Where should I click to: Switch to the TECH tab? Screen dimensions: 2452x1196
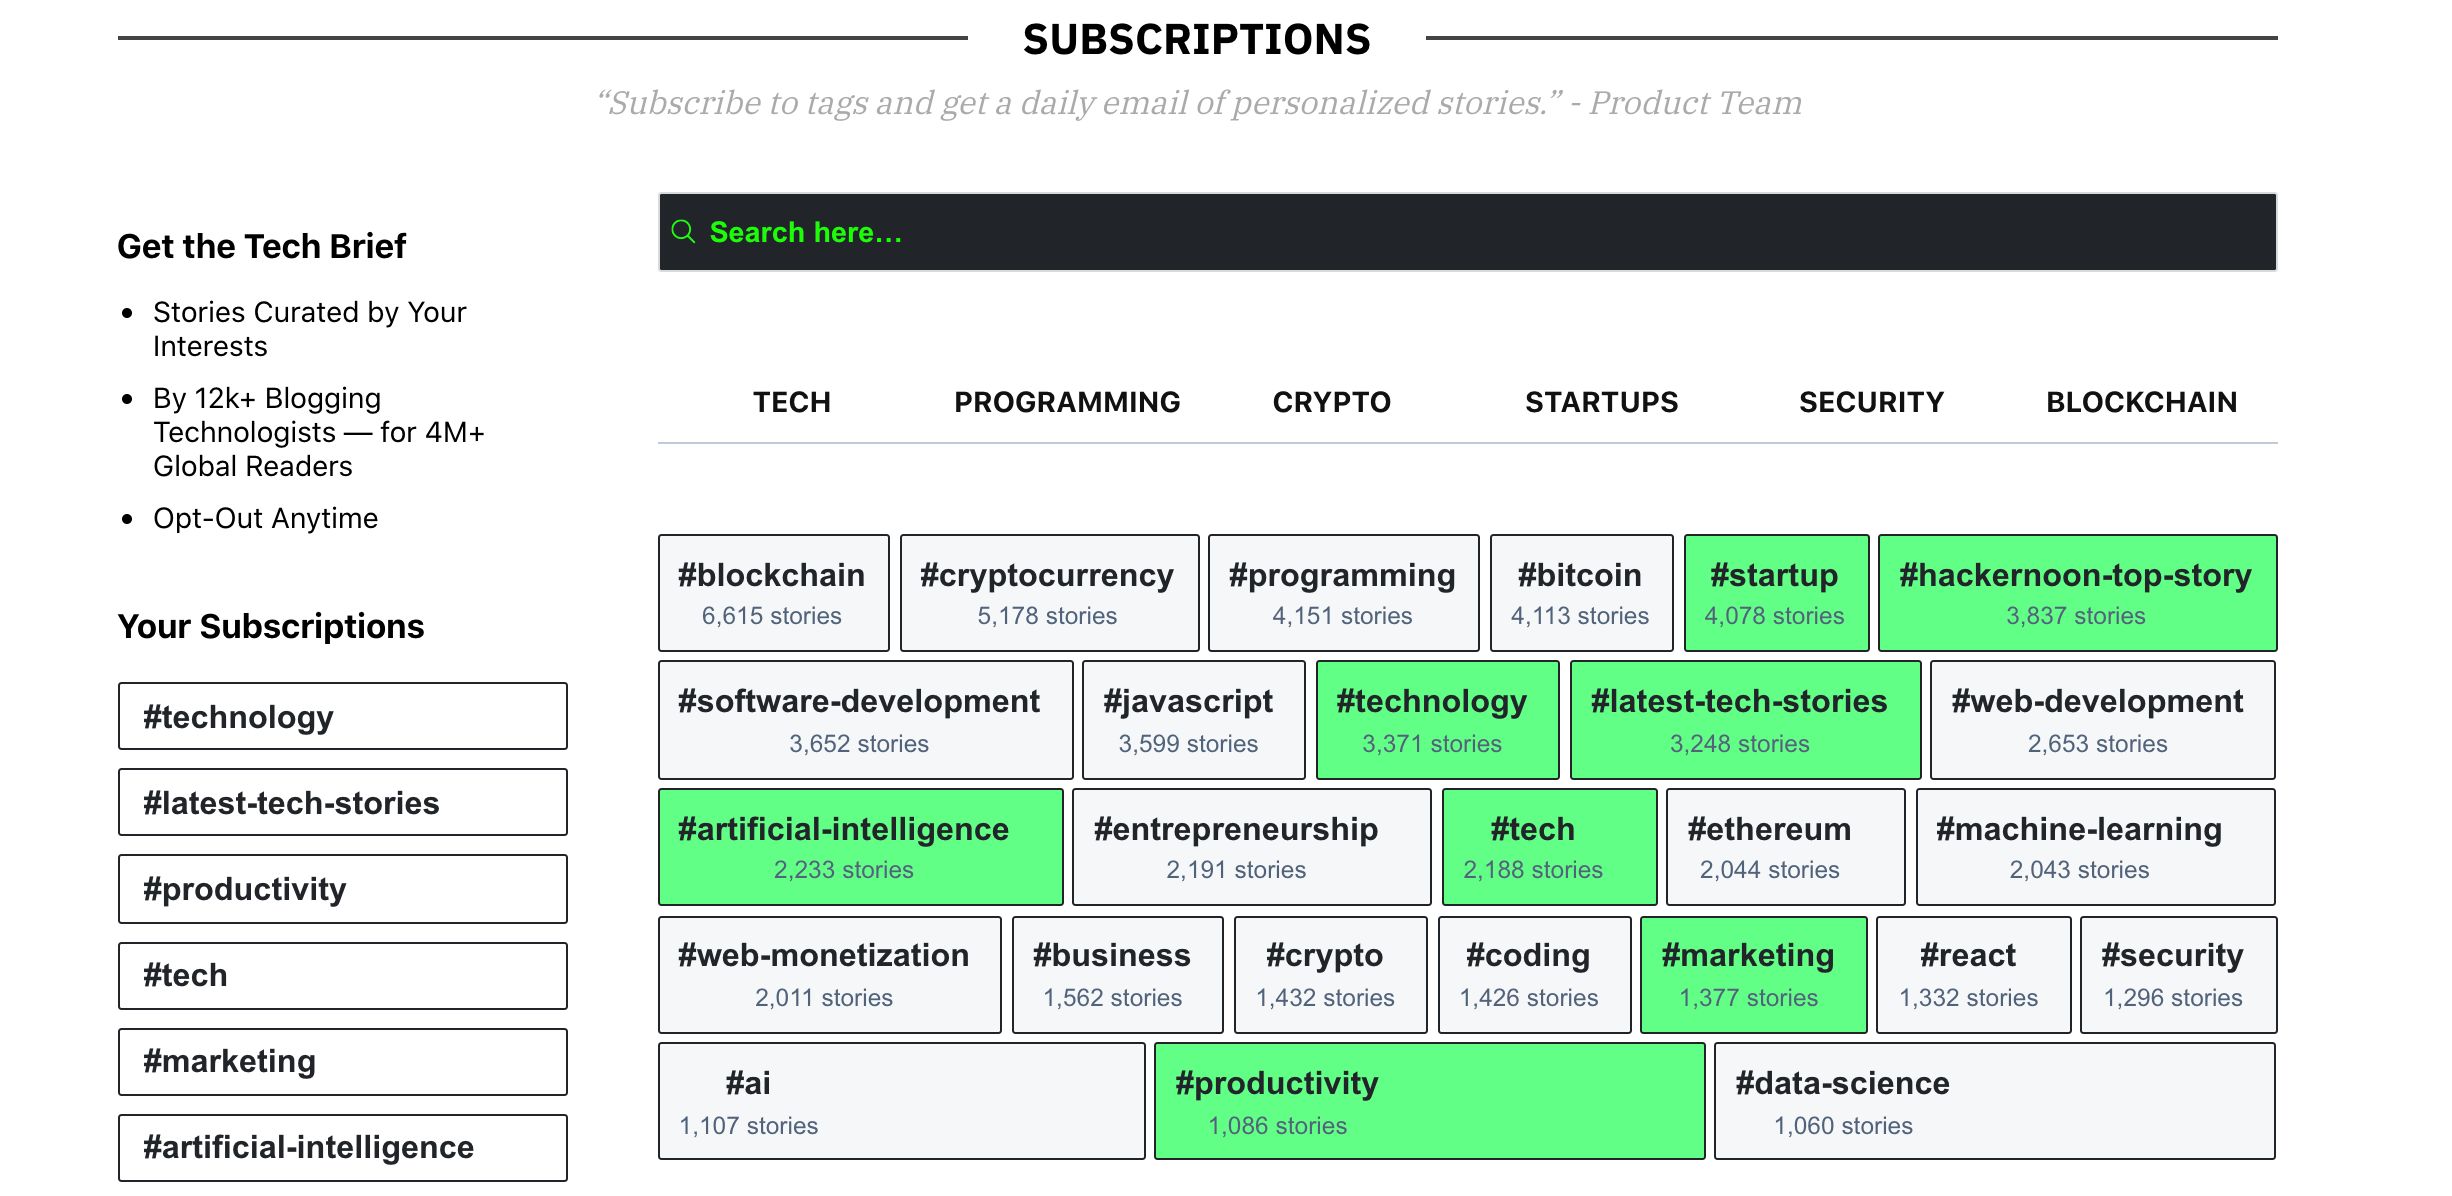coord(791,402)
